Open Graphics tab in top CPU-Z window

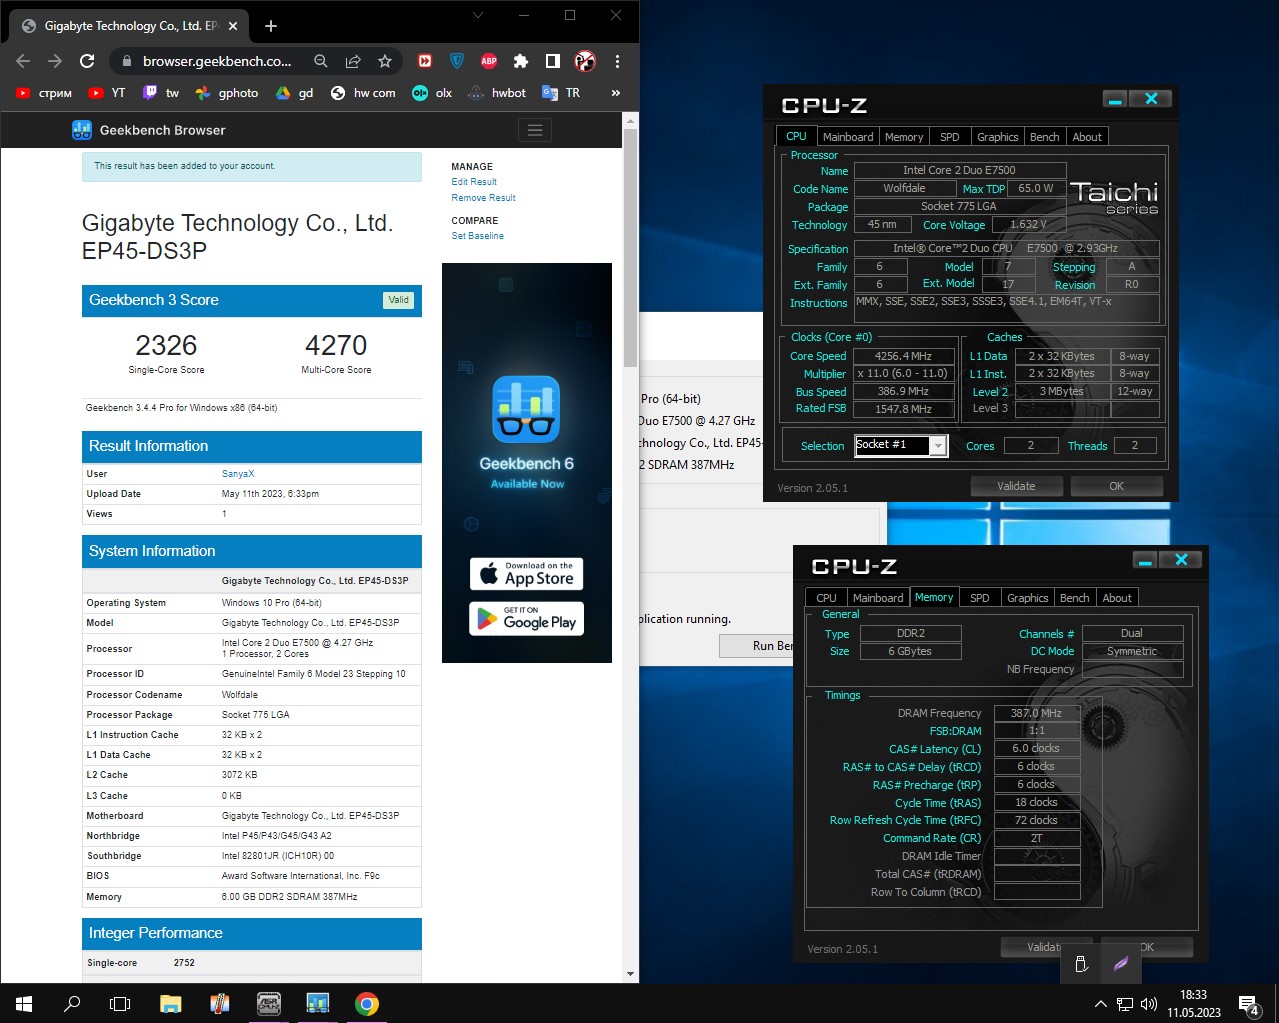click(998, 137)
